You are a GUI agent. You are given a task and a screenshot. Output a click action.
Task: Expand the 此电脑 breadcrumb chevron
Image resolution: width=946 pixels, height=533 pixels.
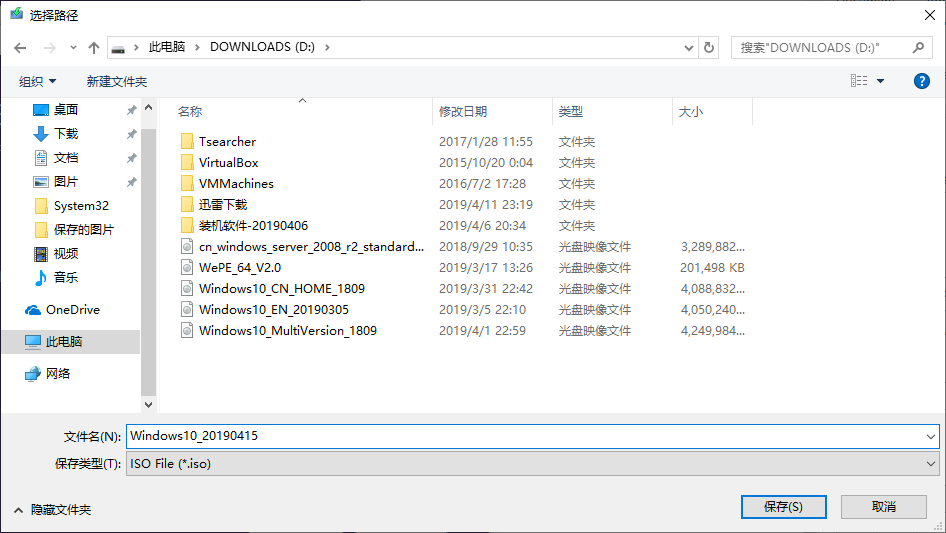coord(197,47)
